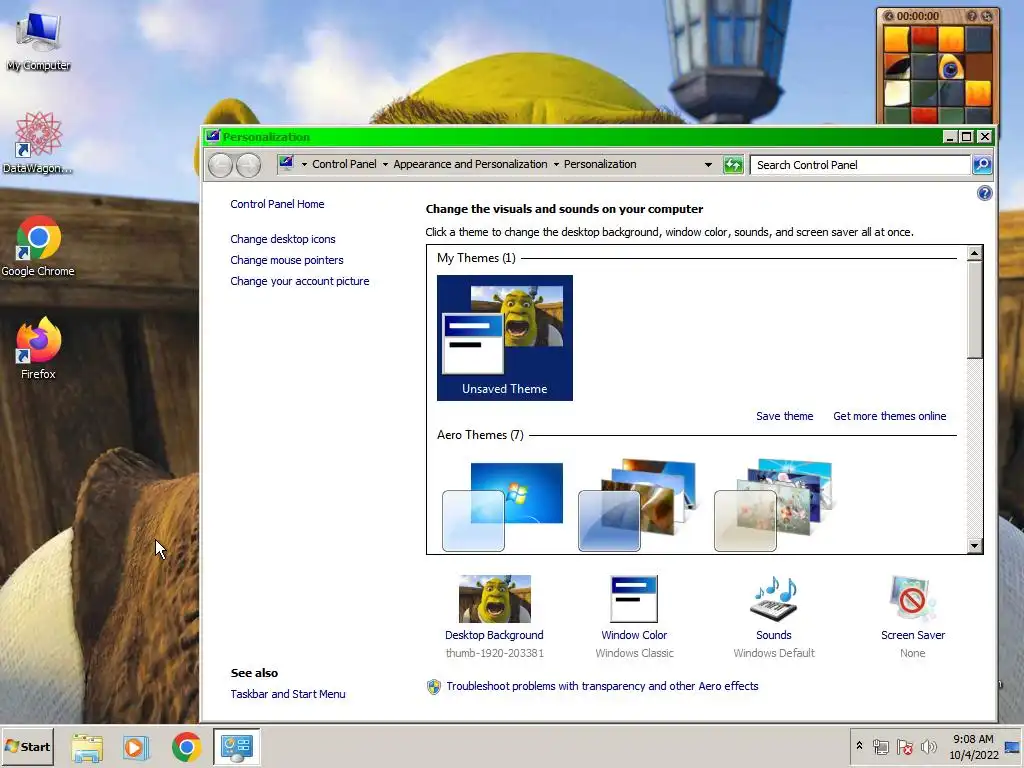Launch Google Chrome from desktop shortcut
Screen dimensions: 1024x768
coord(38,246)
